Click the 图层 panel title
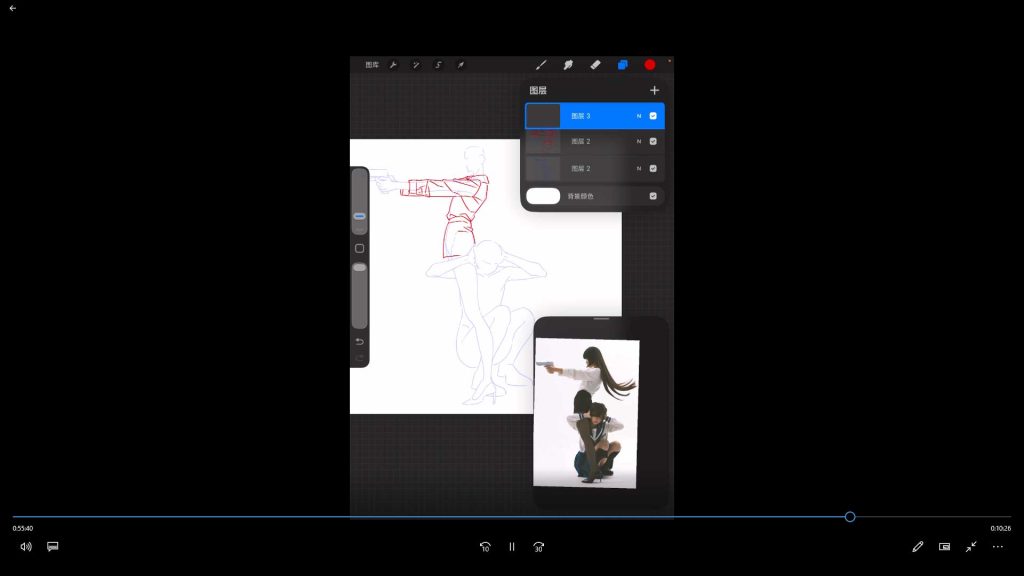 [538, 90]
